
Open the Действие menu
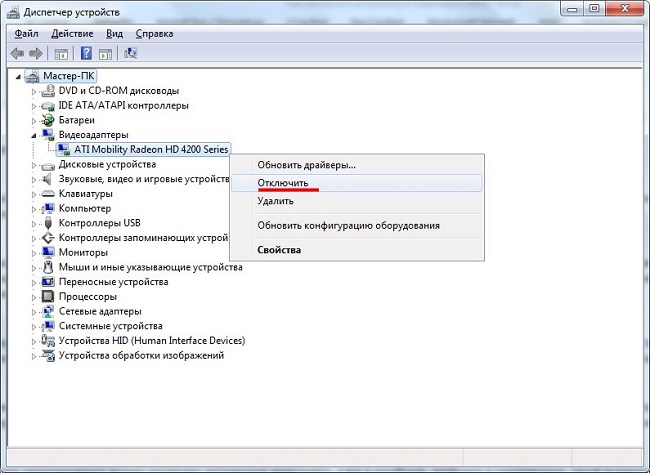coord(72,34)
